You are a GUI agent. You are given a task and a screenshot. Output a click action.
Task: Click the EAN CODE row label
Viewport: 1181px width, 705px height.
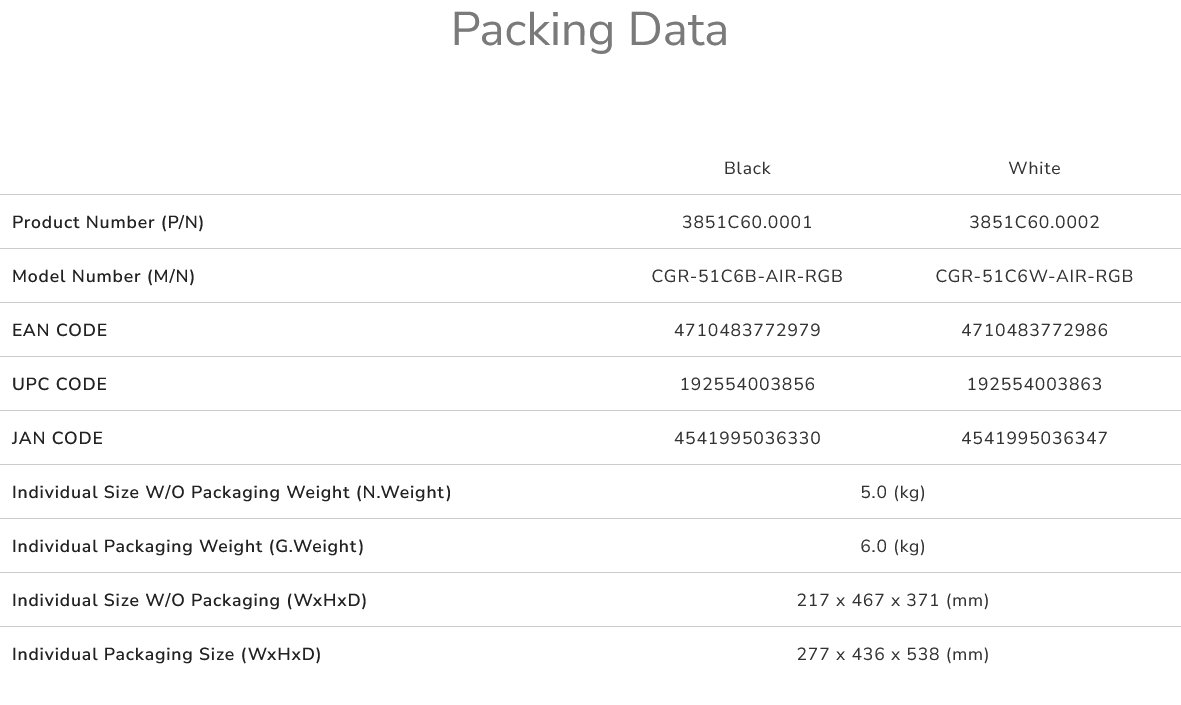60,331
